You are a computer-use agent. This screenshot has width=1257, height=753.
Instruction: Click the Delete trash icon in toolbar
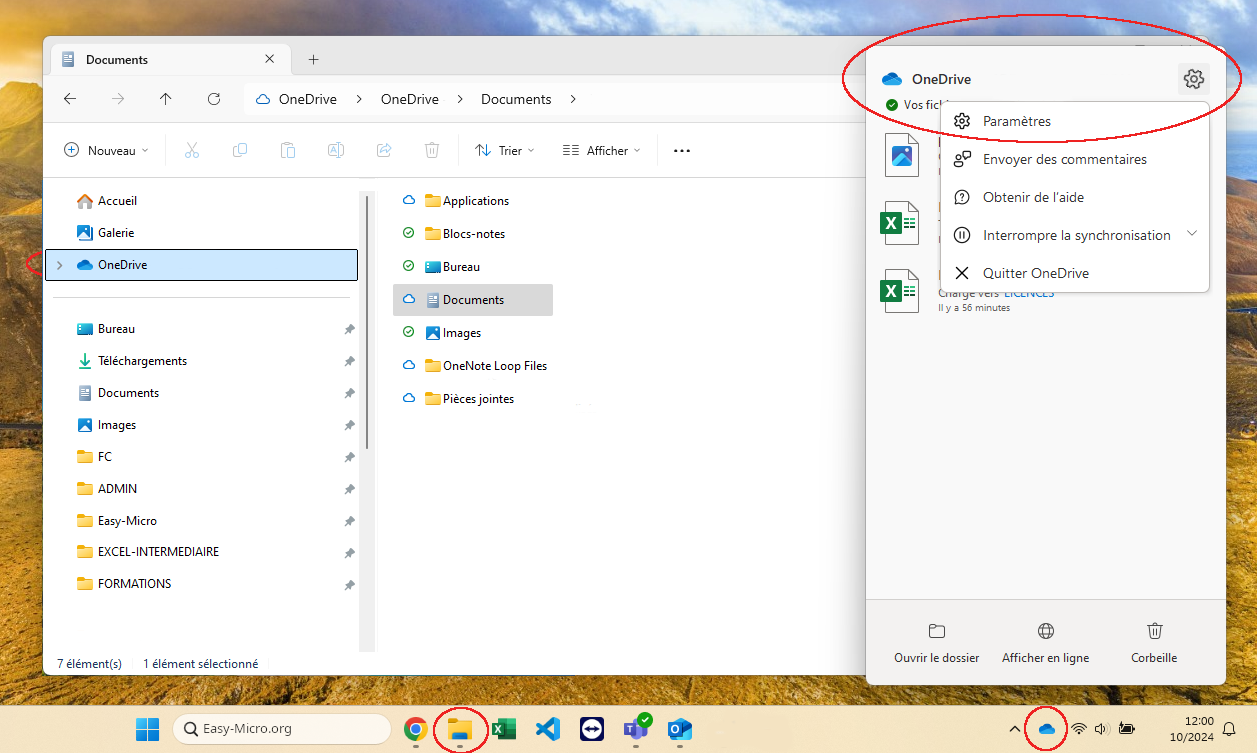[x=432, y=150]
